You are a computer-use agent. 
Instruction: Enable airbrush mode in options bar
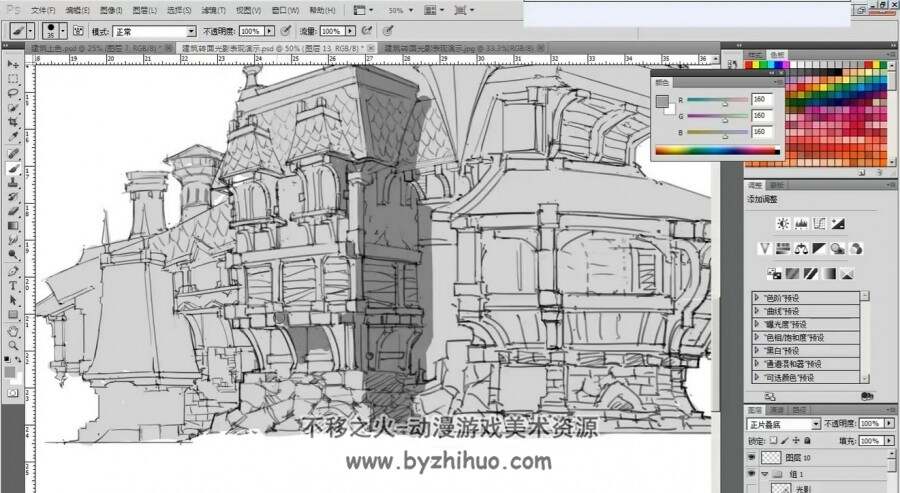[x=366, y=31]
